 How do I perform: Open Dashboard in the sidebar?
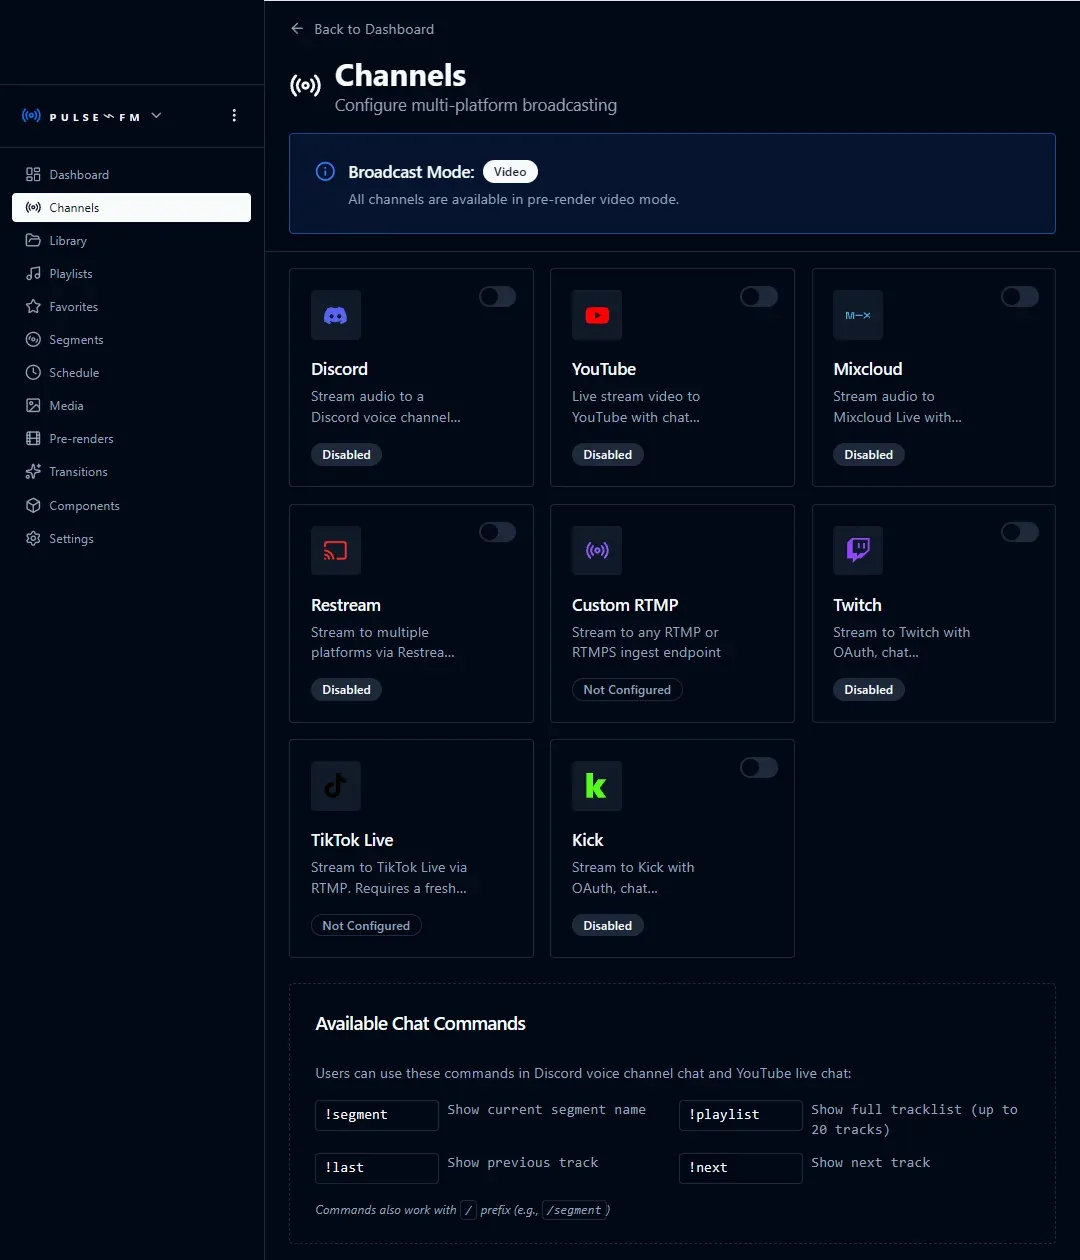pyautogui.click(x=131, y=174)
